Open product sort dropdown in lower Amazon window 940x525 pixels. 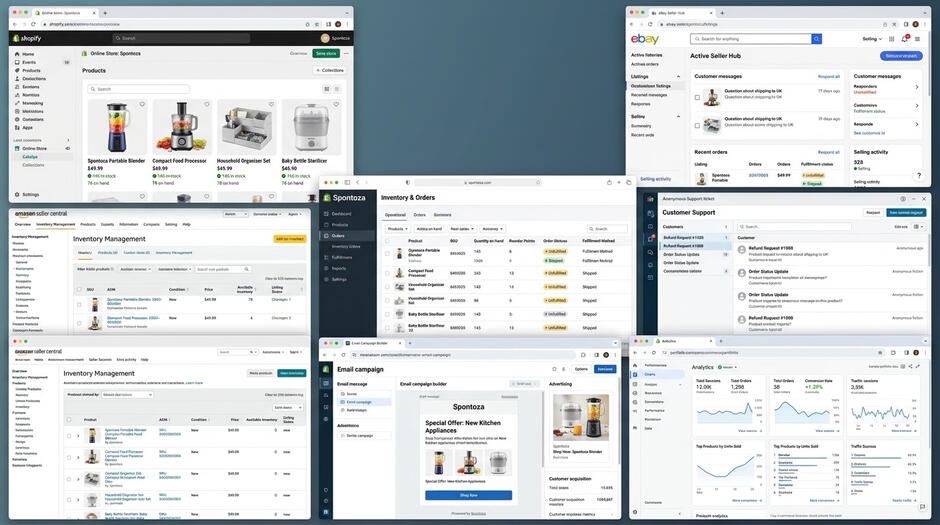click(128, 395)
